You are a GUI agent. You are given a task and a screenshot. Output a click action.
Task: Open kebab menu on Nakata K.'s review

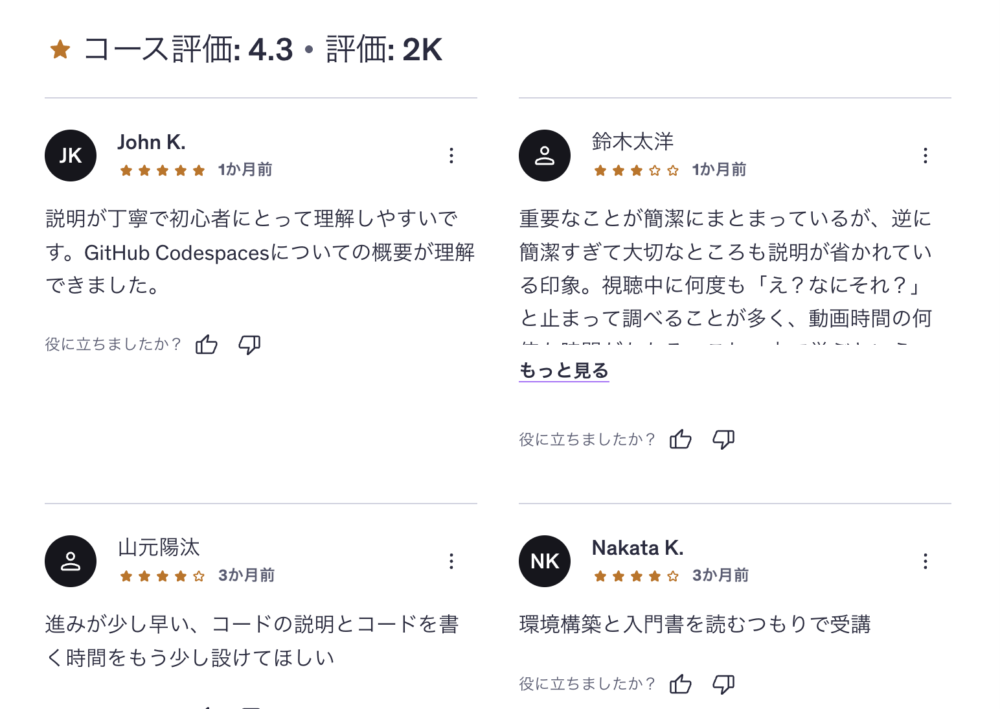925,561
